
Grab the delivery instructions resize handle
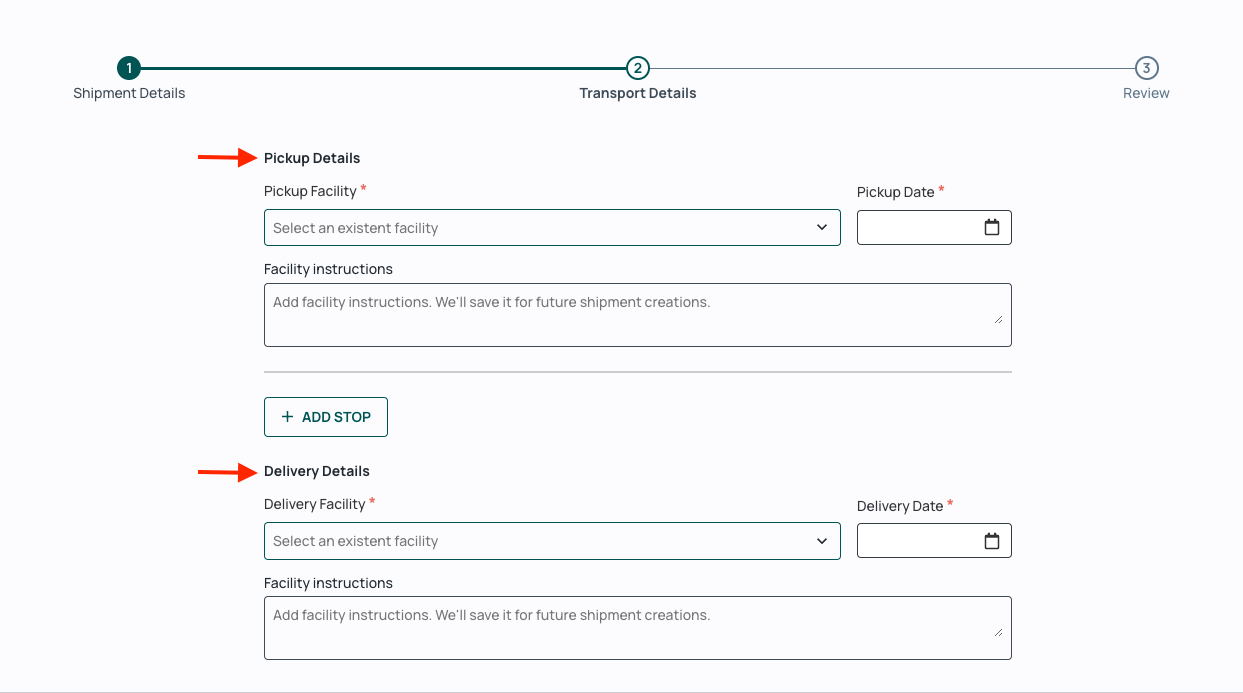[998, 633]
